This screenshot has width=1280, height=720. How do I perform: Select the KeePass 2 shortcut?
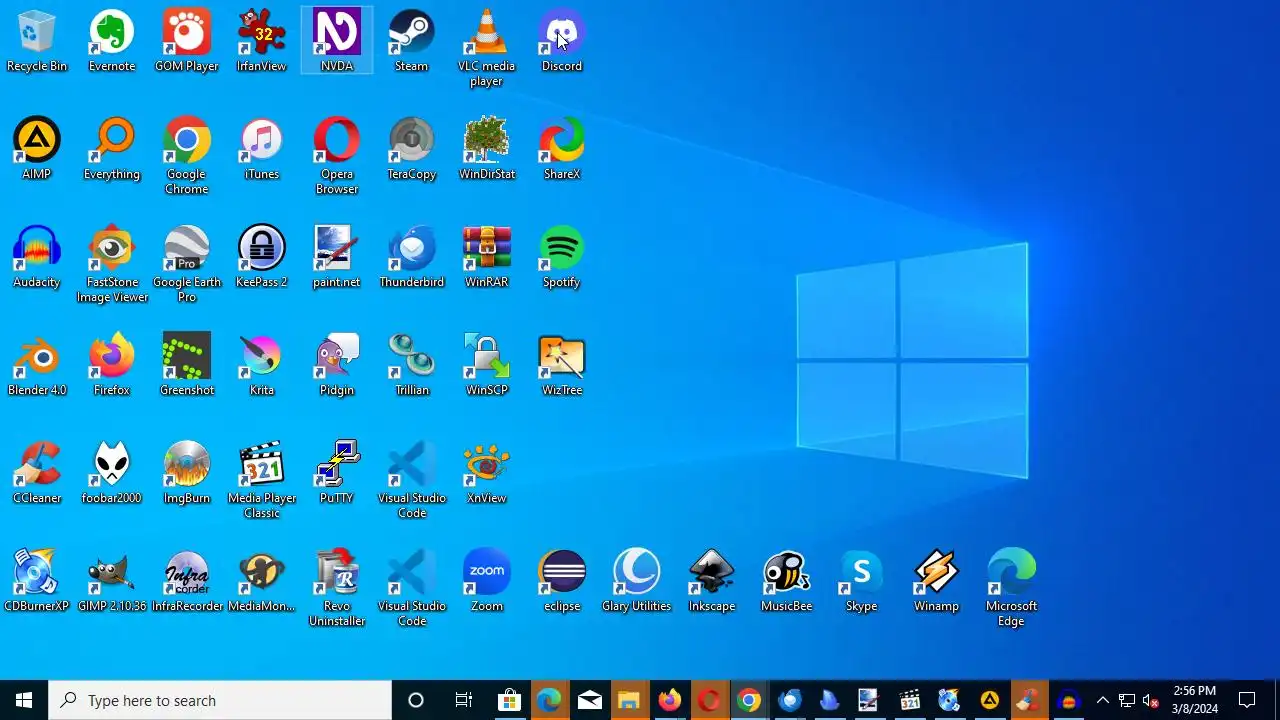pyautogui.click(x=262, y=257)
